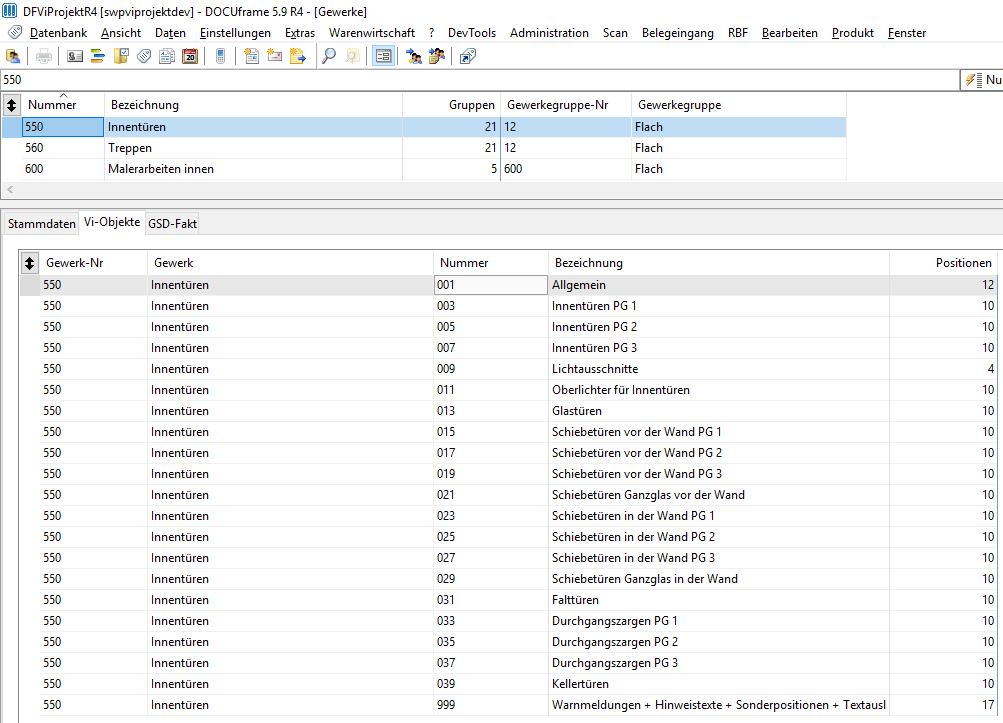Select the Treppen row
Screen dimensions: 1003x723
(423, 148)
